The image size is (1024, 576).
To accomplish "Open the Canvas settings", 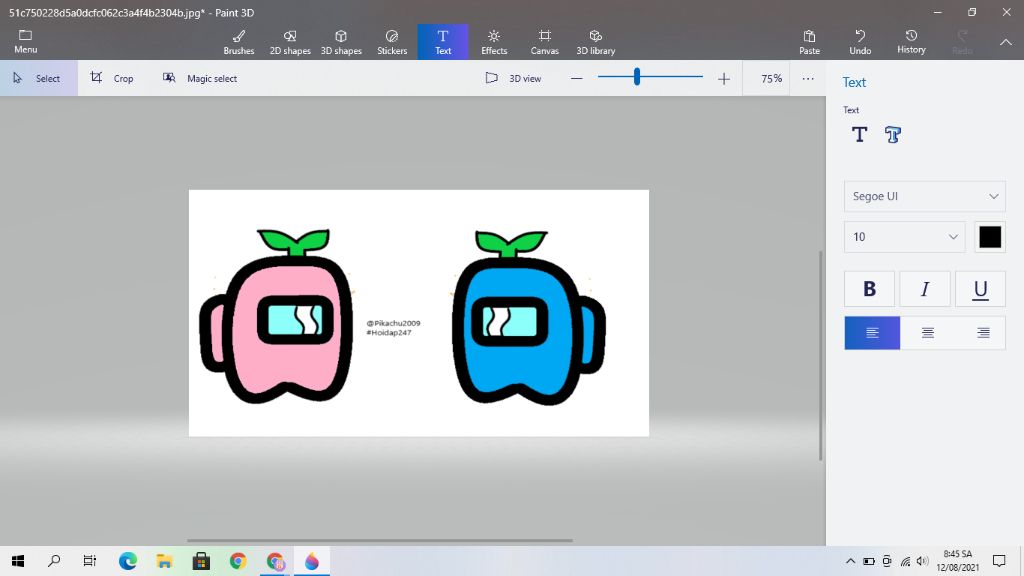I will [545, 42].
